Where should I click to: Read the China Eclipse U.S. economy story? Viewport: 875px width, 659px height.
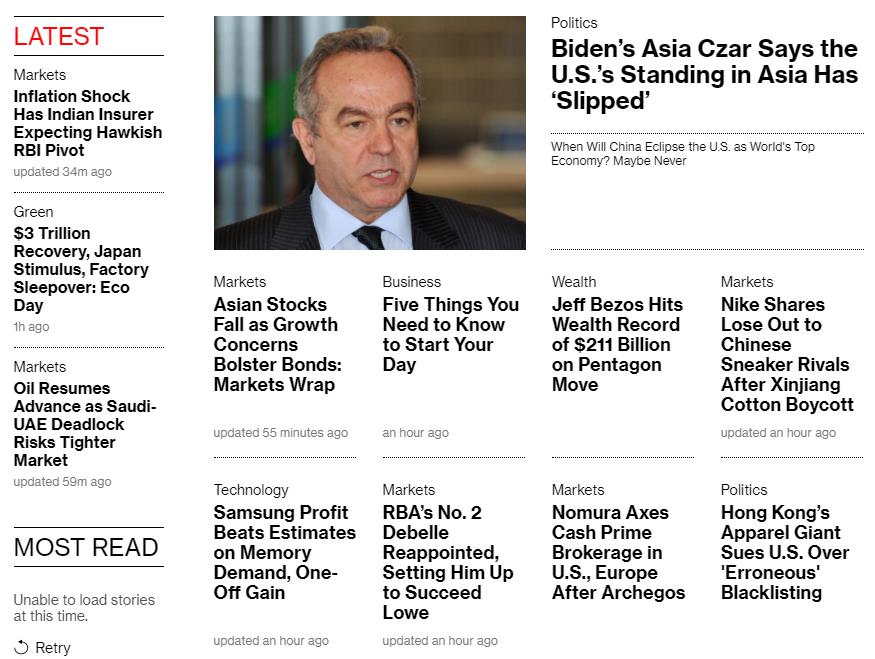tap(682, 154)
